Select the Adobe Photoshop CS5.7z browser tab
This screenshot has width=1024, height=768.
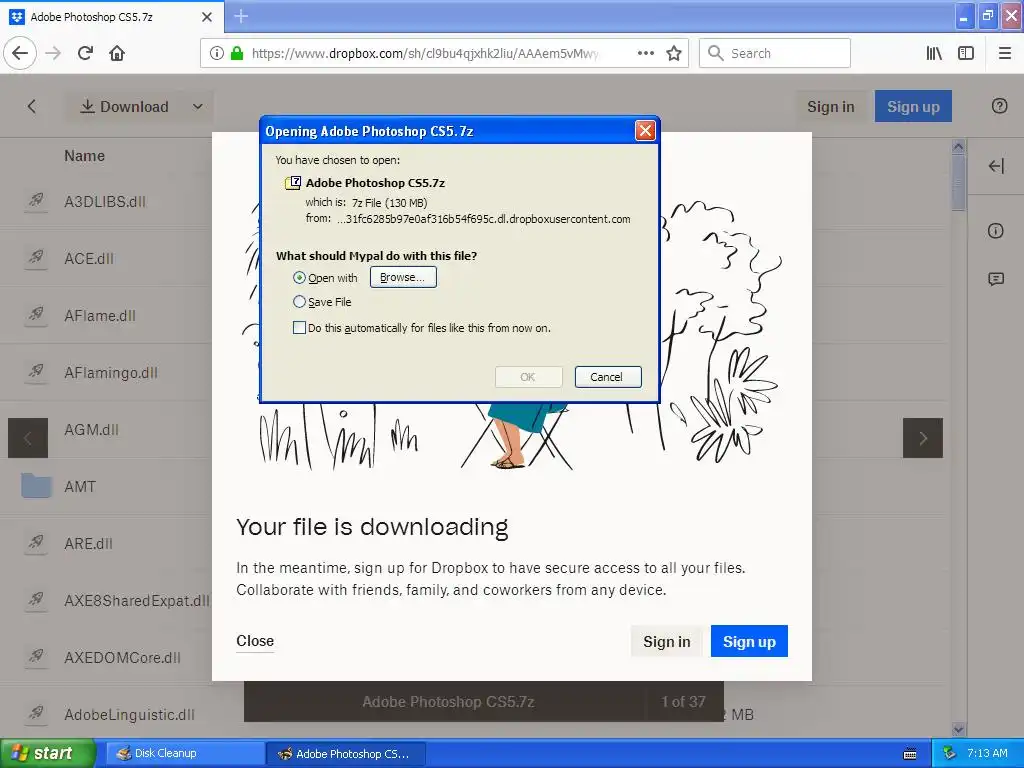click(111, 17)
